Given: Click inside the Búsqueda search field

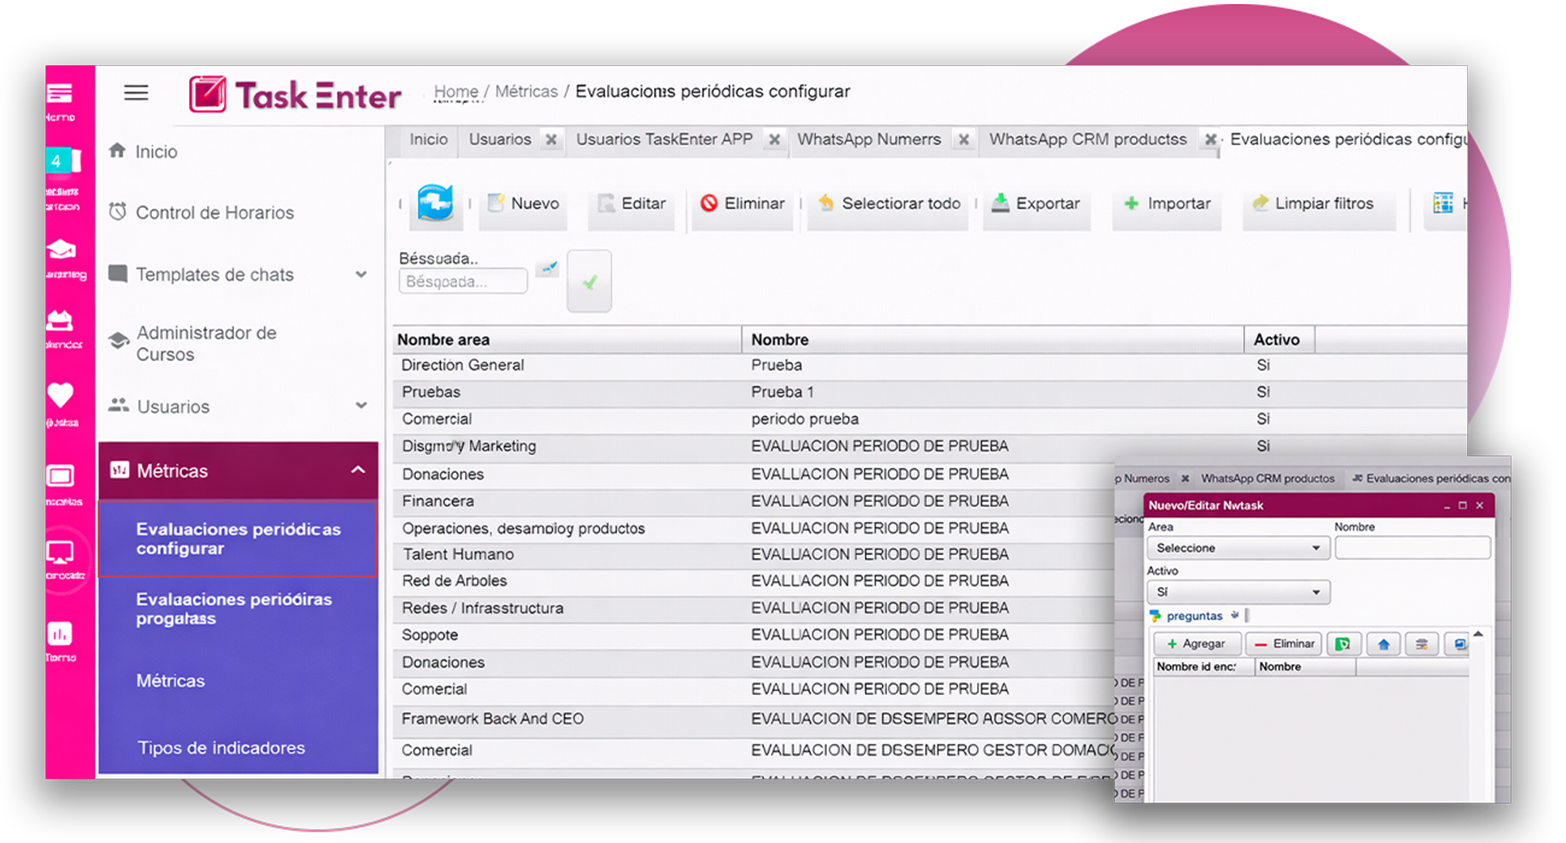Looking at the screenshot, I should [x=462, y=281].
